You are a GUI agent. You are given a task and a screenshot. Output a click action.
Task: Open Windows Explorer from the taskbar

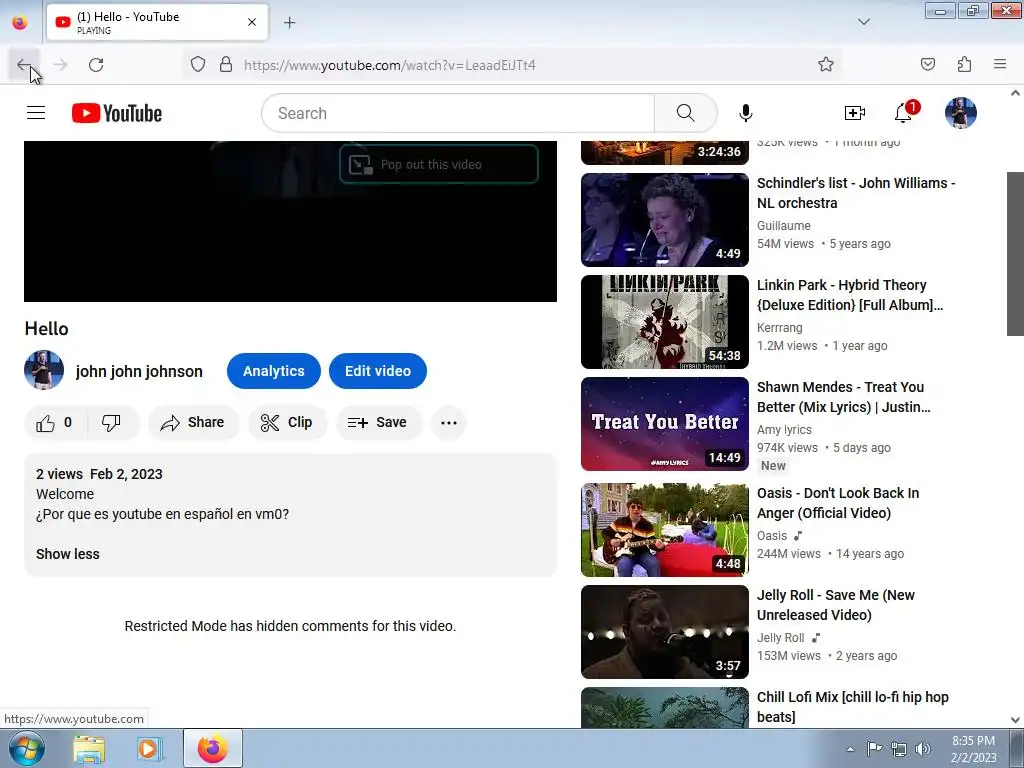coord(89,748)
